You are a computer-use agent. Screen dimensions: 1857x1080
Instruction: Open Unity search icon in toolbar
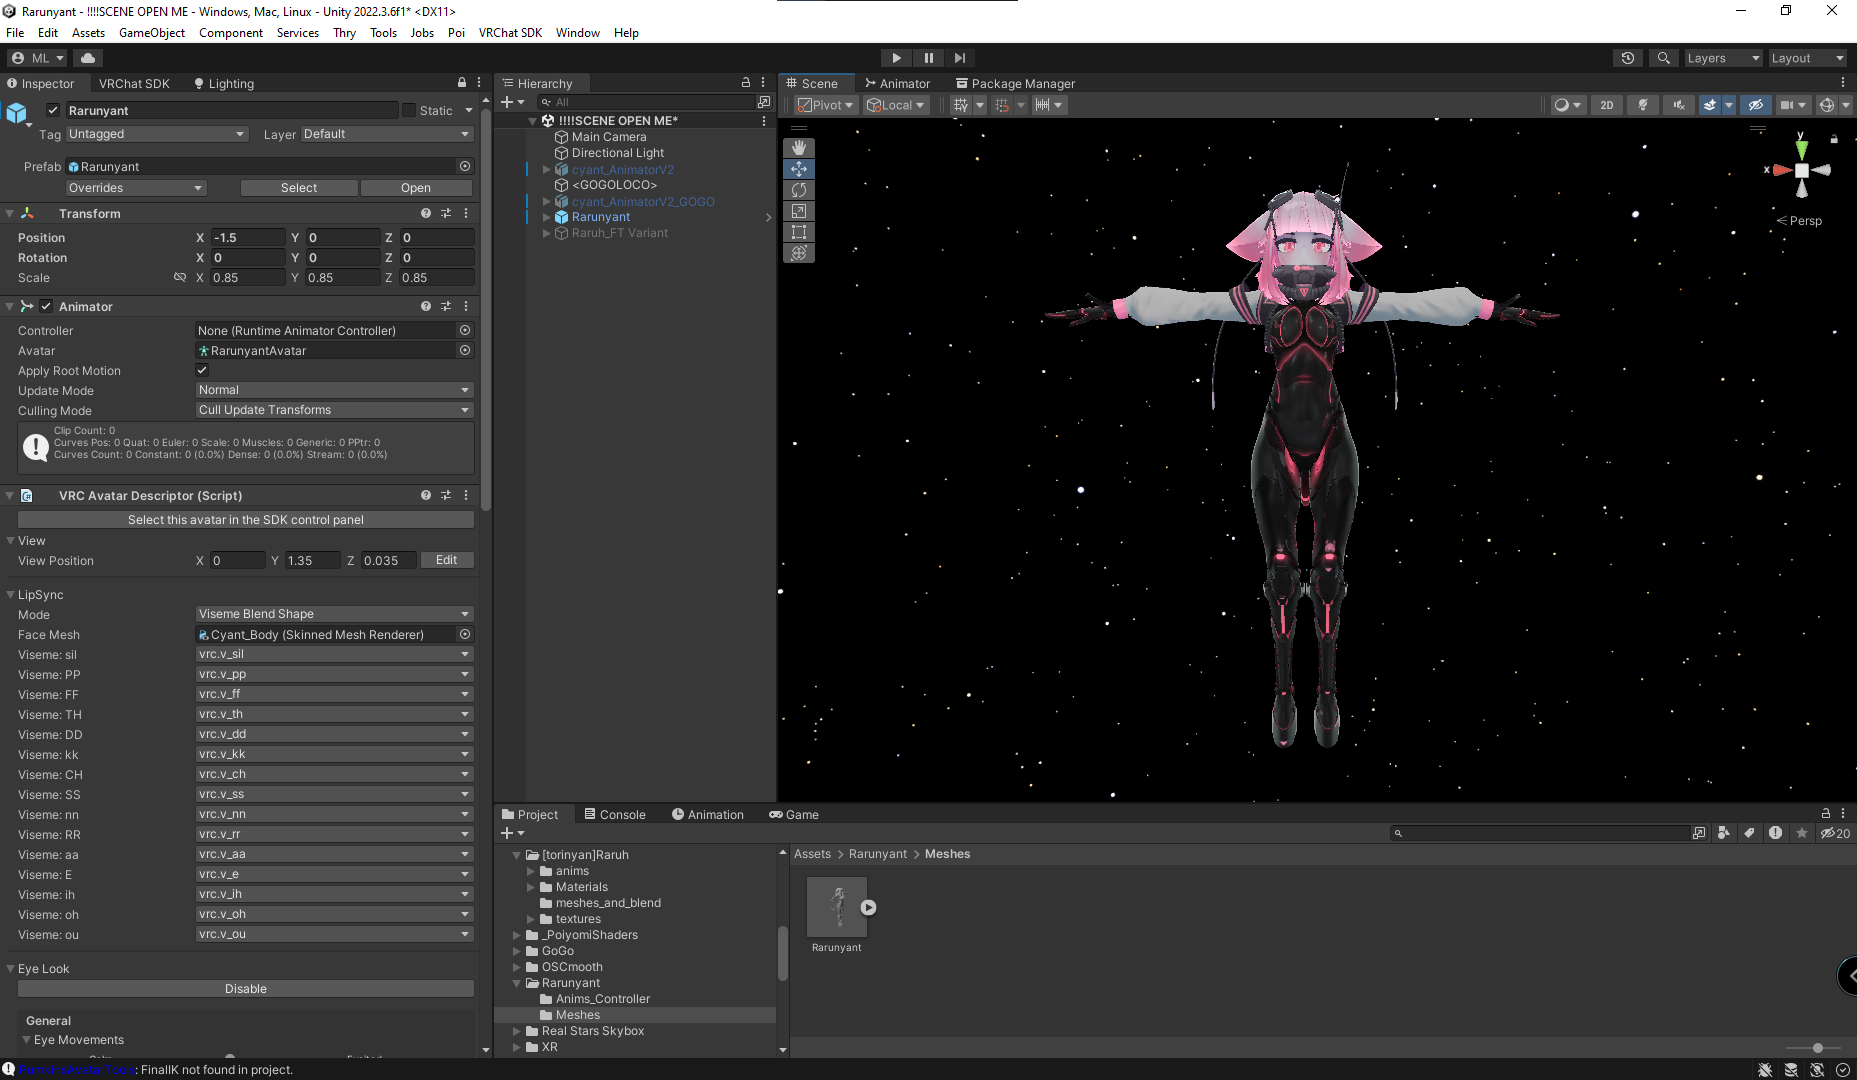[x=1663, y=58]
